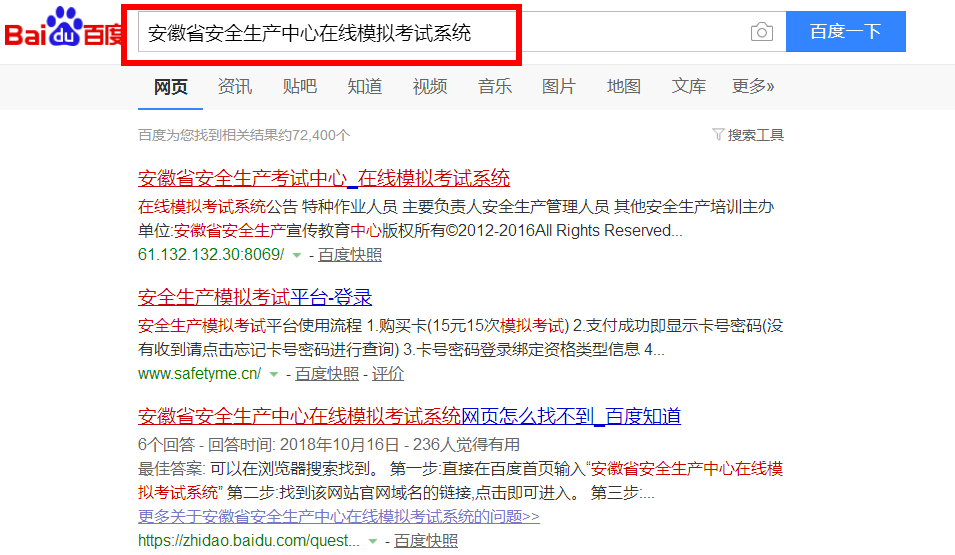Open the 知道 tab
Viewport: 955px width, 555px height.
click(x=365, y=87)
